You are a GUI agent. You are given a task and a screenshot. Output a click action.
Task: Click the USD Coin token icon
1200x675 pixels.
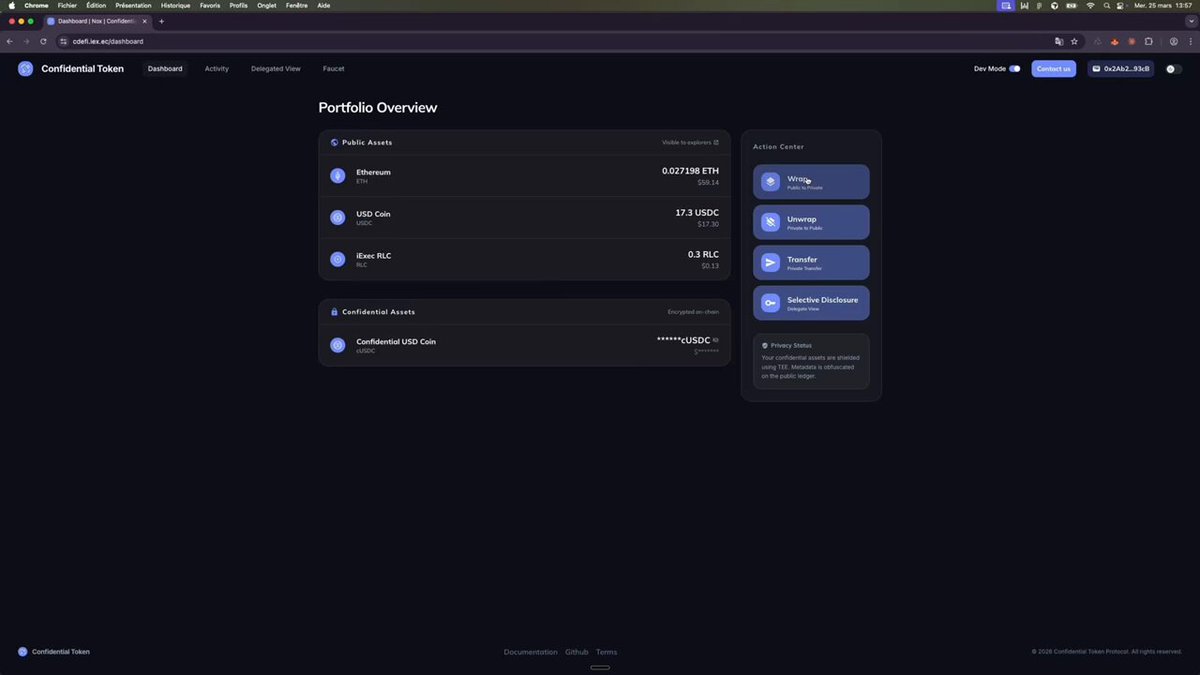tap(338, 217)
